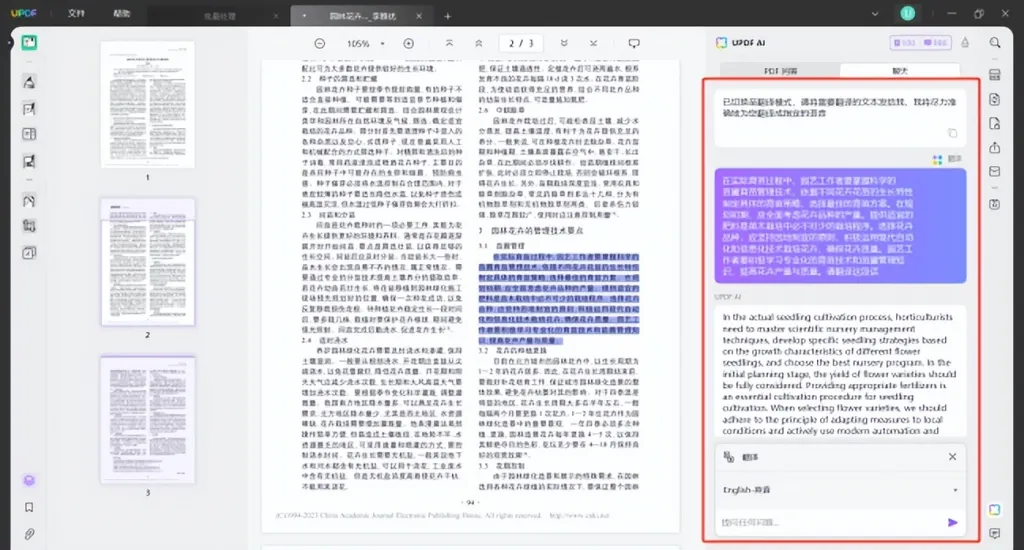This screenshot has width=1024, height=550.
Task: Click the send arrow in chat box
Action: (952, 522)
